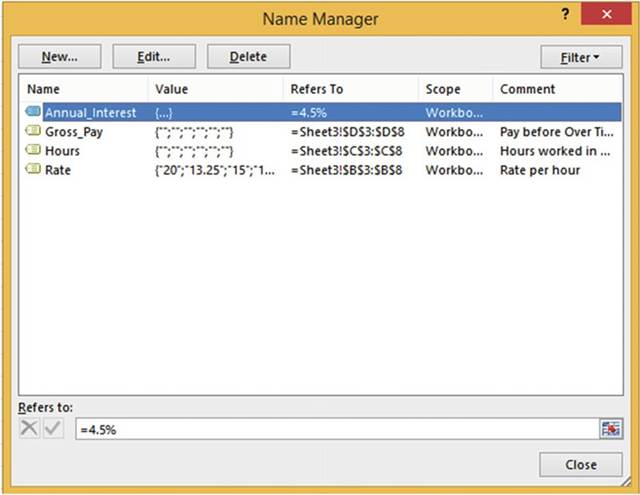Click the Rate name tag icon

[33, 170]
